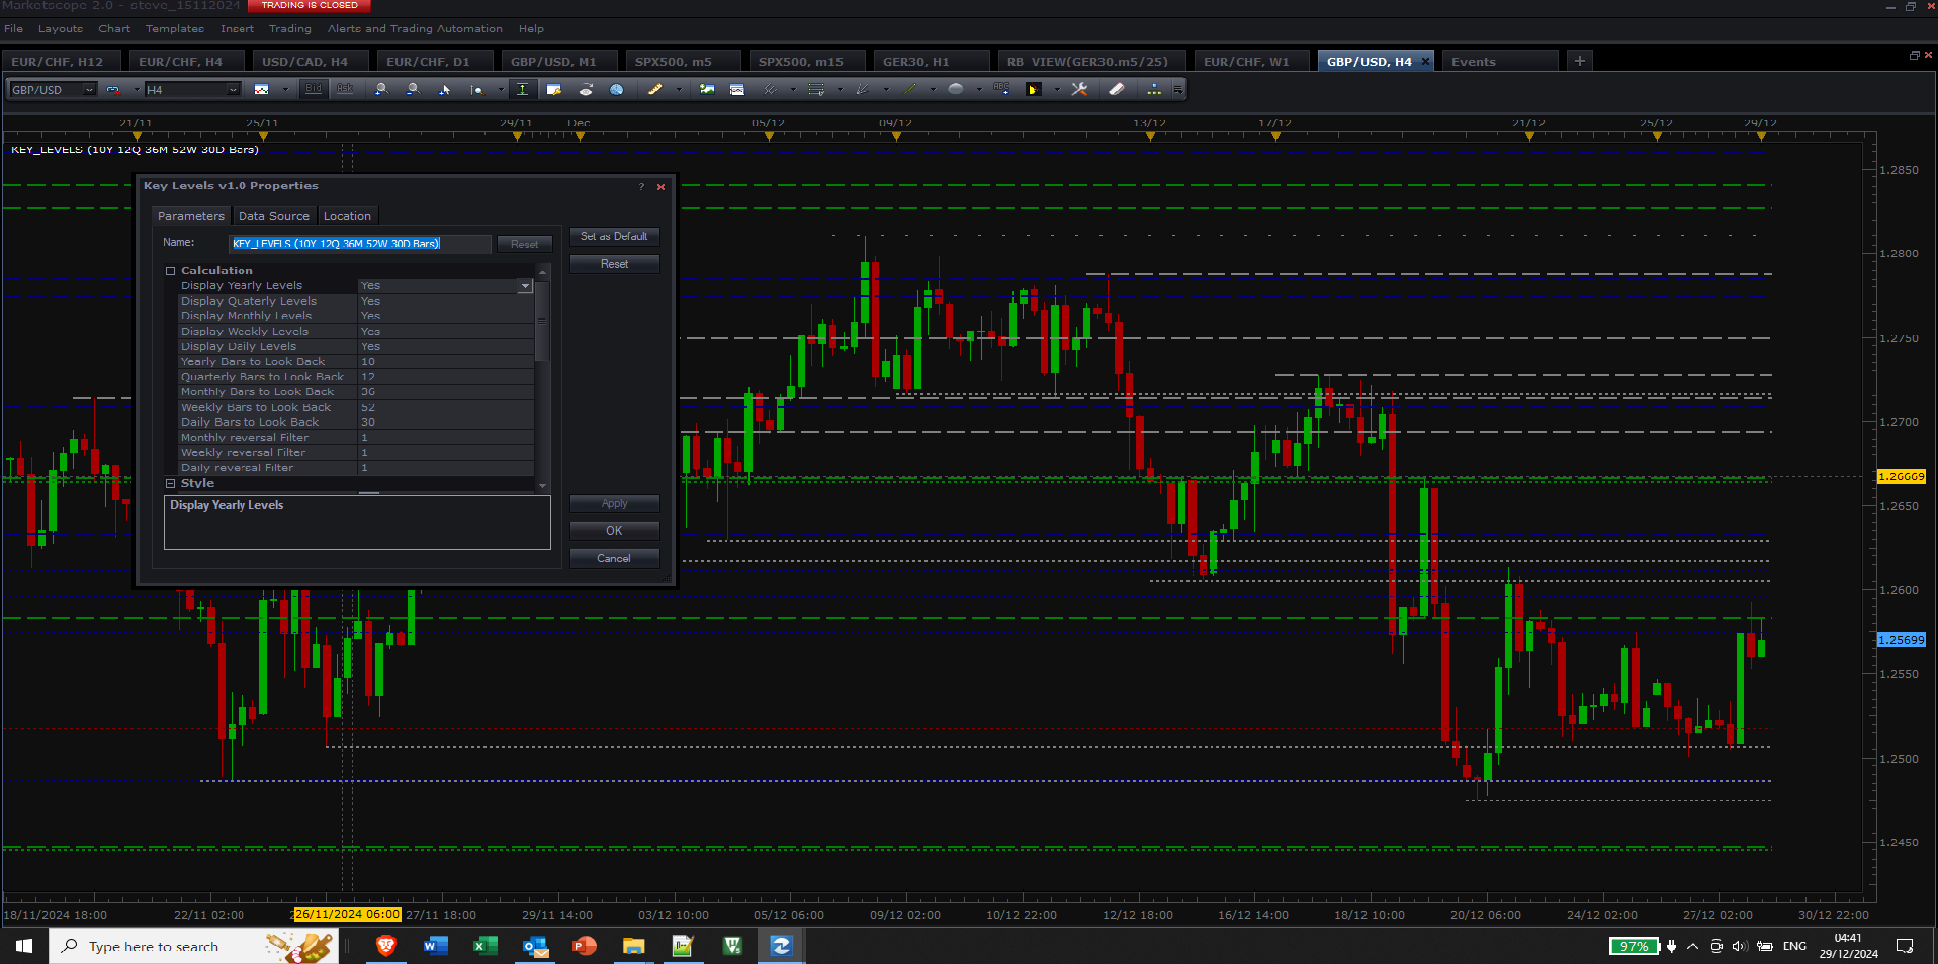Viewport: 1938px width, 964px height.
Task: Open the Alerts and Trading Automation menu
Action: [x=415, y=28]
